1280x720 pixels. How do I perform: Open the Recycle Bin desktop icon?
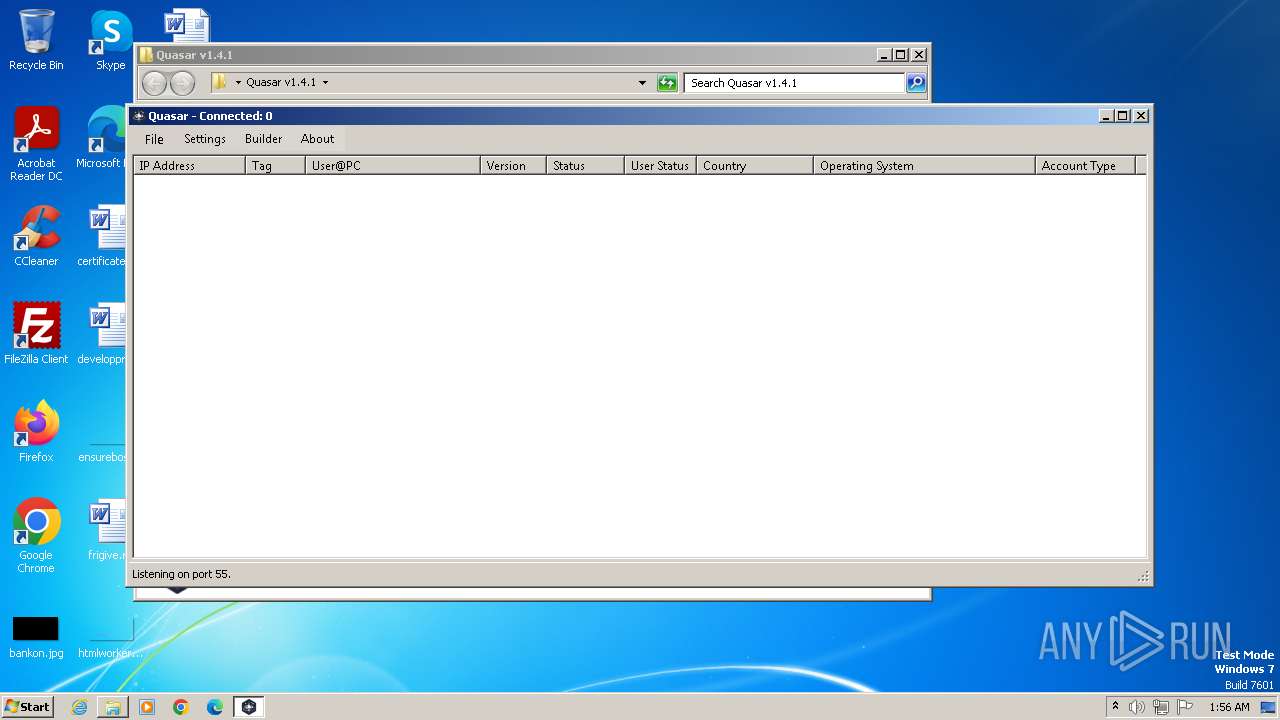36,40
